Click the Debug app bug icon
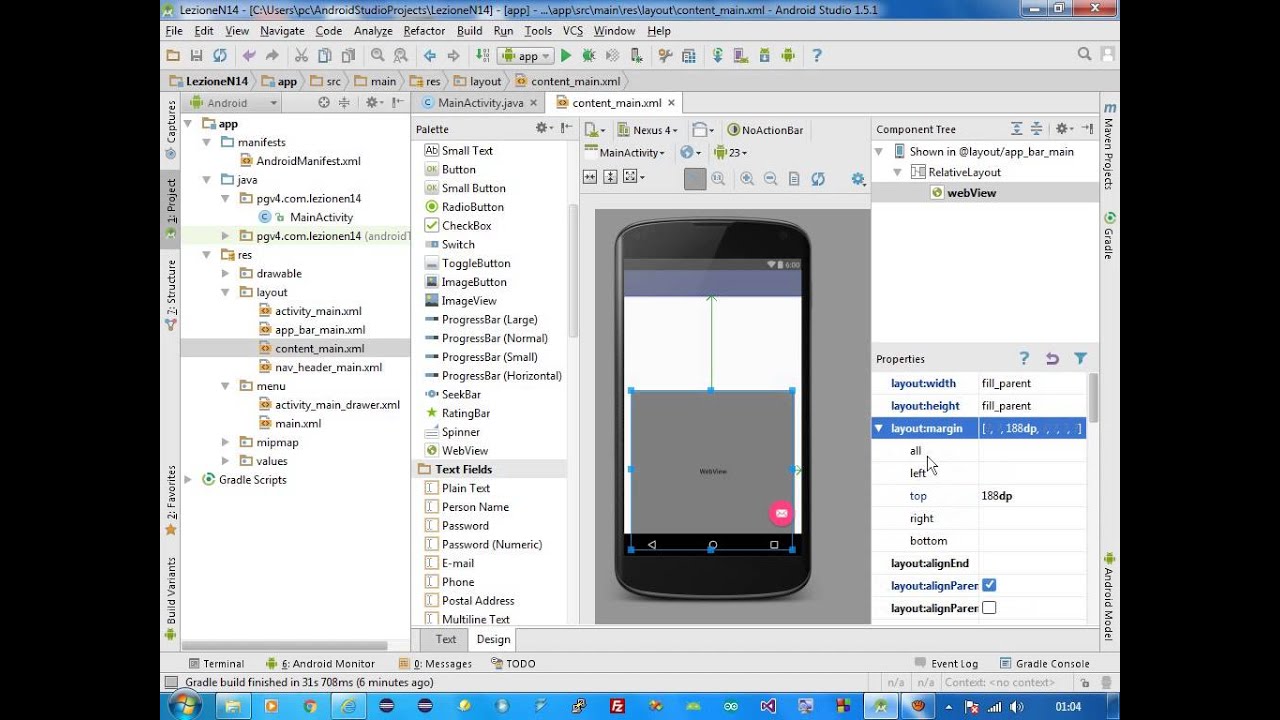 [x=589, y=56]
